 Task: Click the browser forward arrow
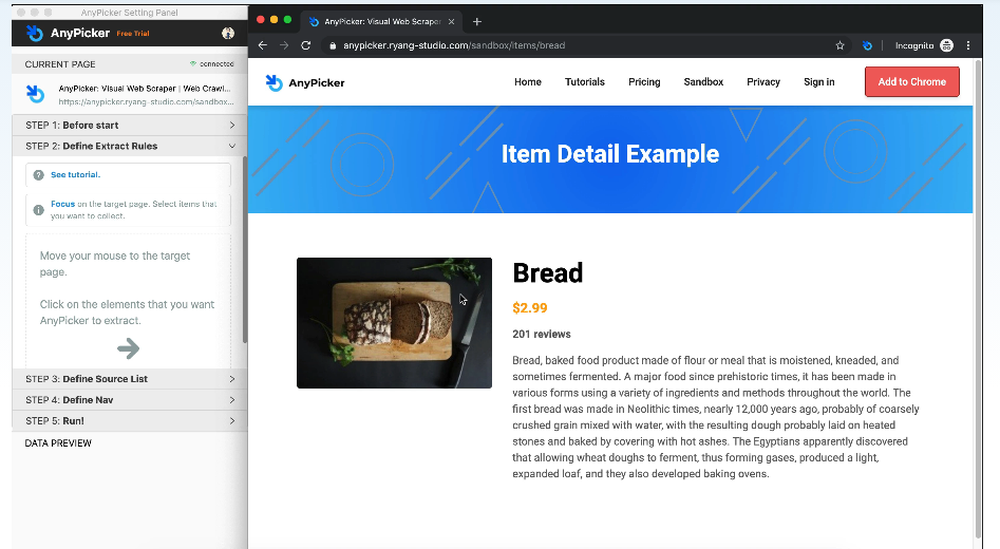pos(284,45)
